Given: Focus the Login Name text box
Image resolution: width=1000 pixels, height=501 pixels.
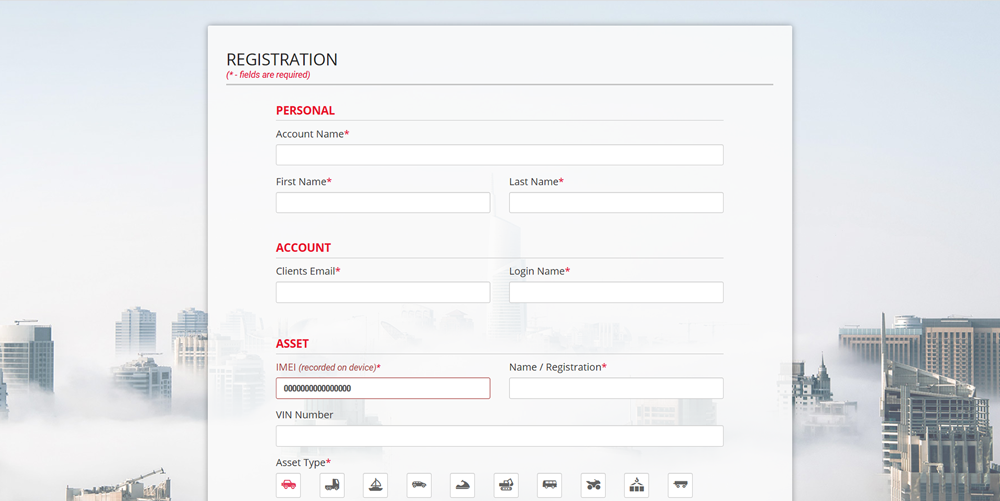Looking at the screenshot, I should pos(616,292).
